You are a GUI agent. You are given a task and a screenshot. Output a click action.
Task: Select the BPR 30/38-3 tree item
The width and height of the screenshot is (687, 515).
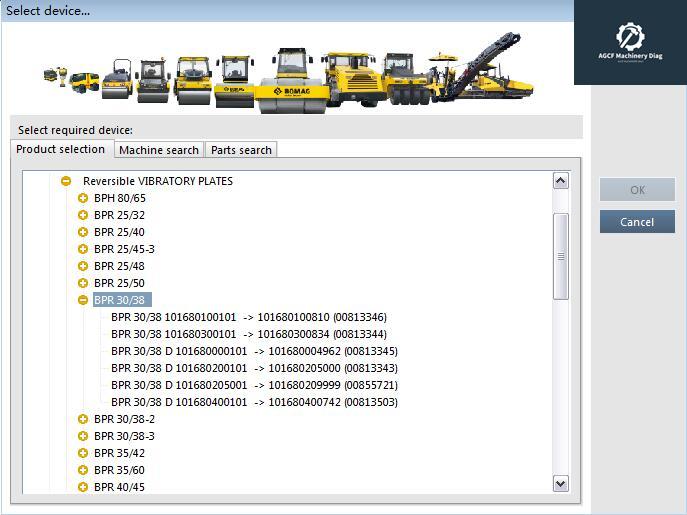pos(124,436)
